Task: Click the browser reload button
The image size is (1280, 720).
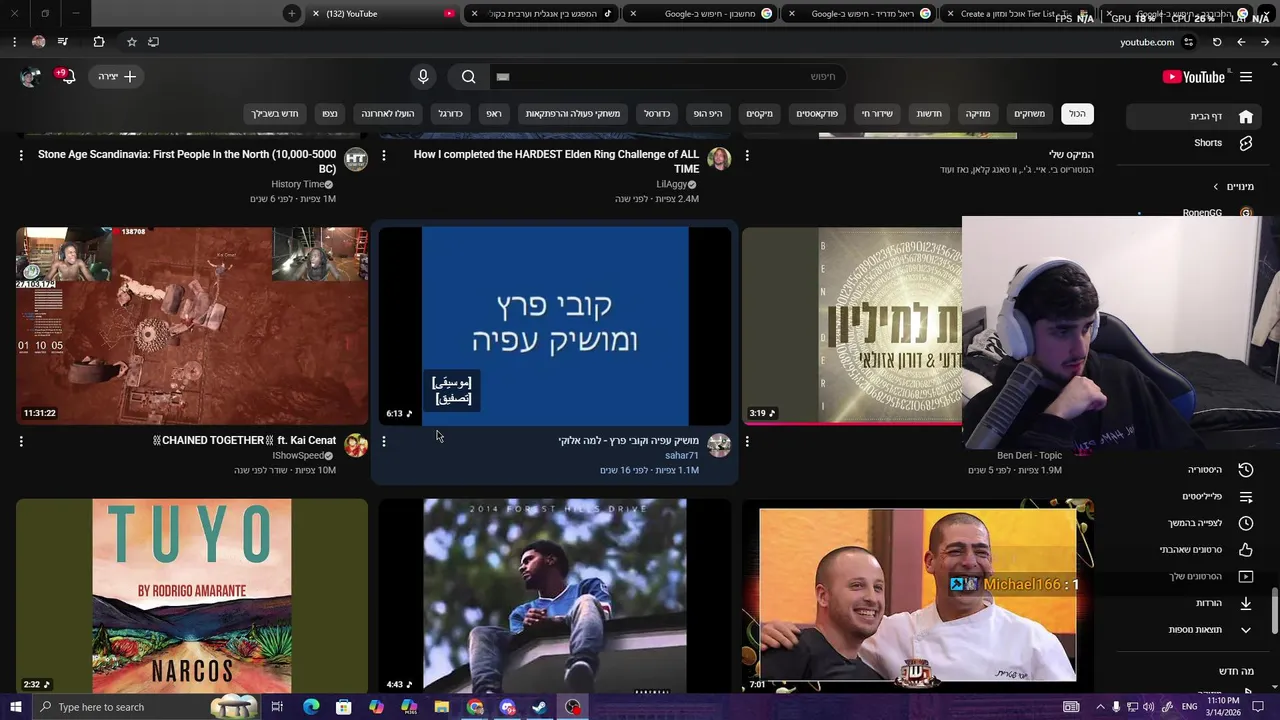Action: [x=1217, y=42]
